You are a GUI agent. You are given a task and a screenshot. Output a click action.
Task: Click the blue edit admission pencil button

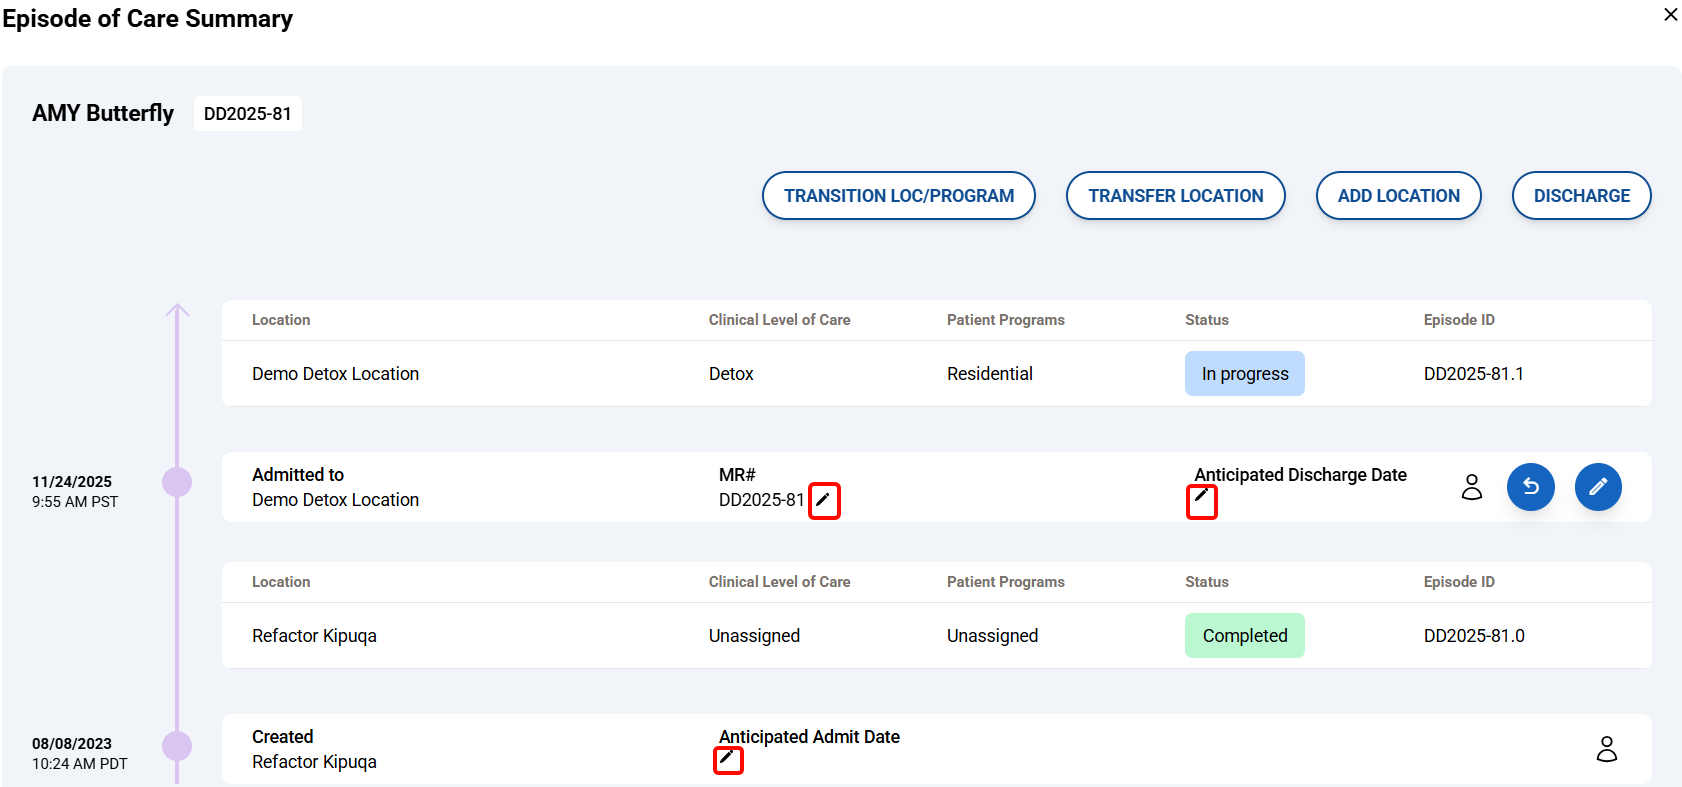(1597, 487)
